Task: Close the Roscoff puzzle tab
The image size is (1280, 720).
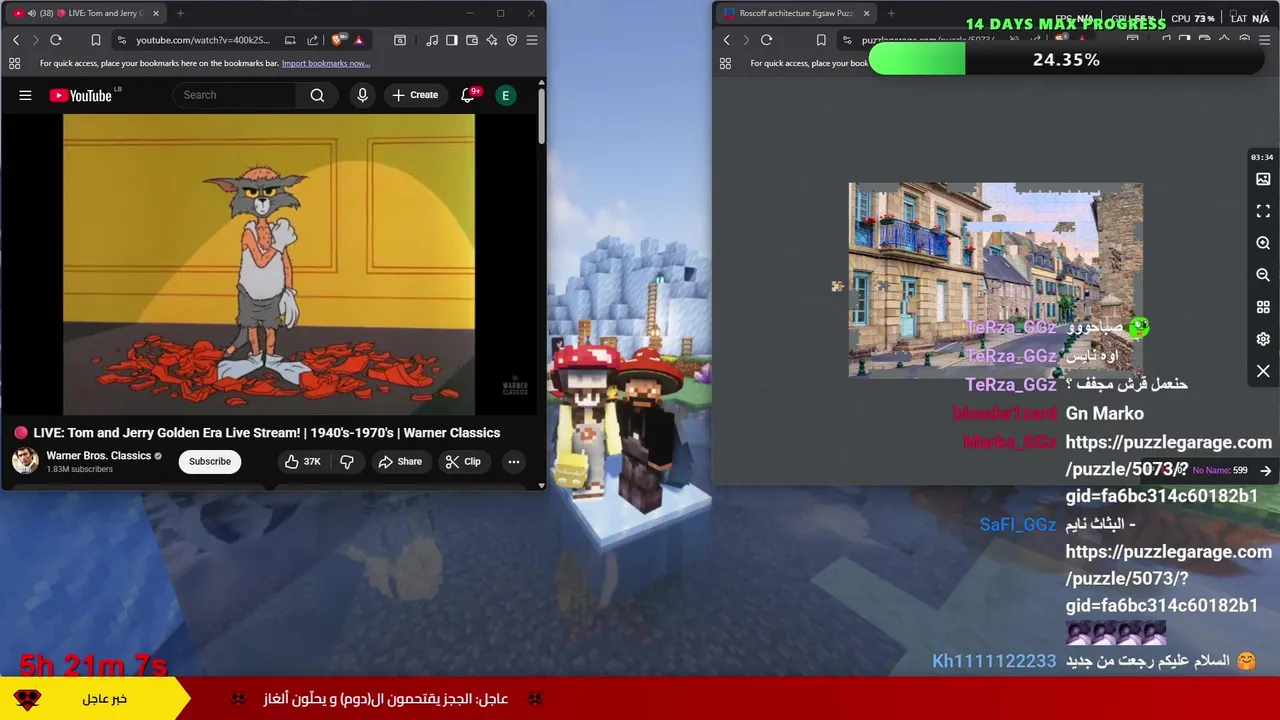Action: tap(866, 13)
